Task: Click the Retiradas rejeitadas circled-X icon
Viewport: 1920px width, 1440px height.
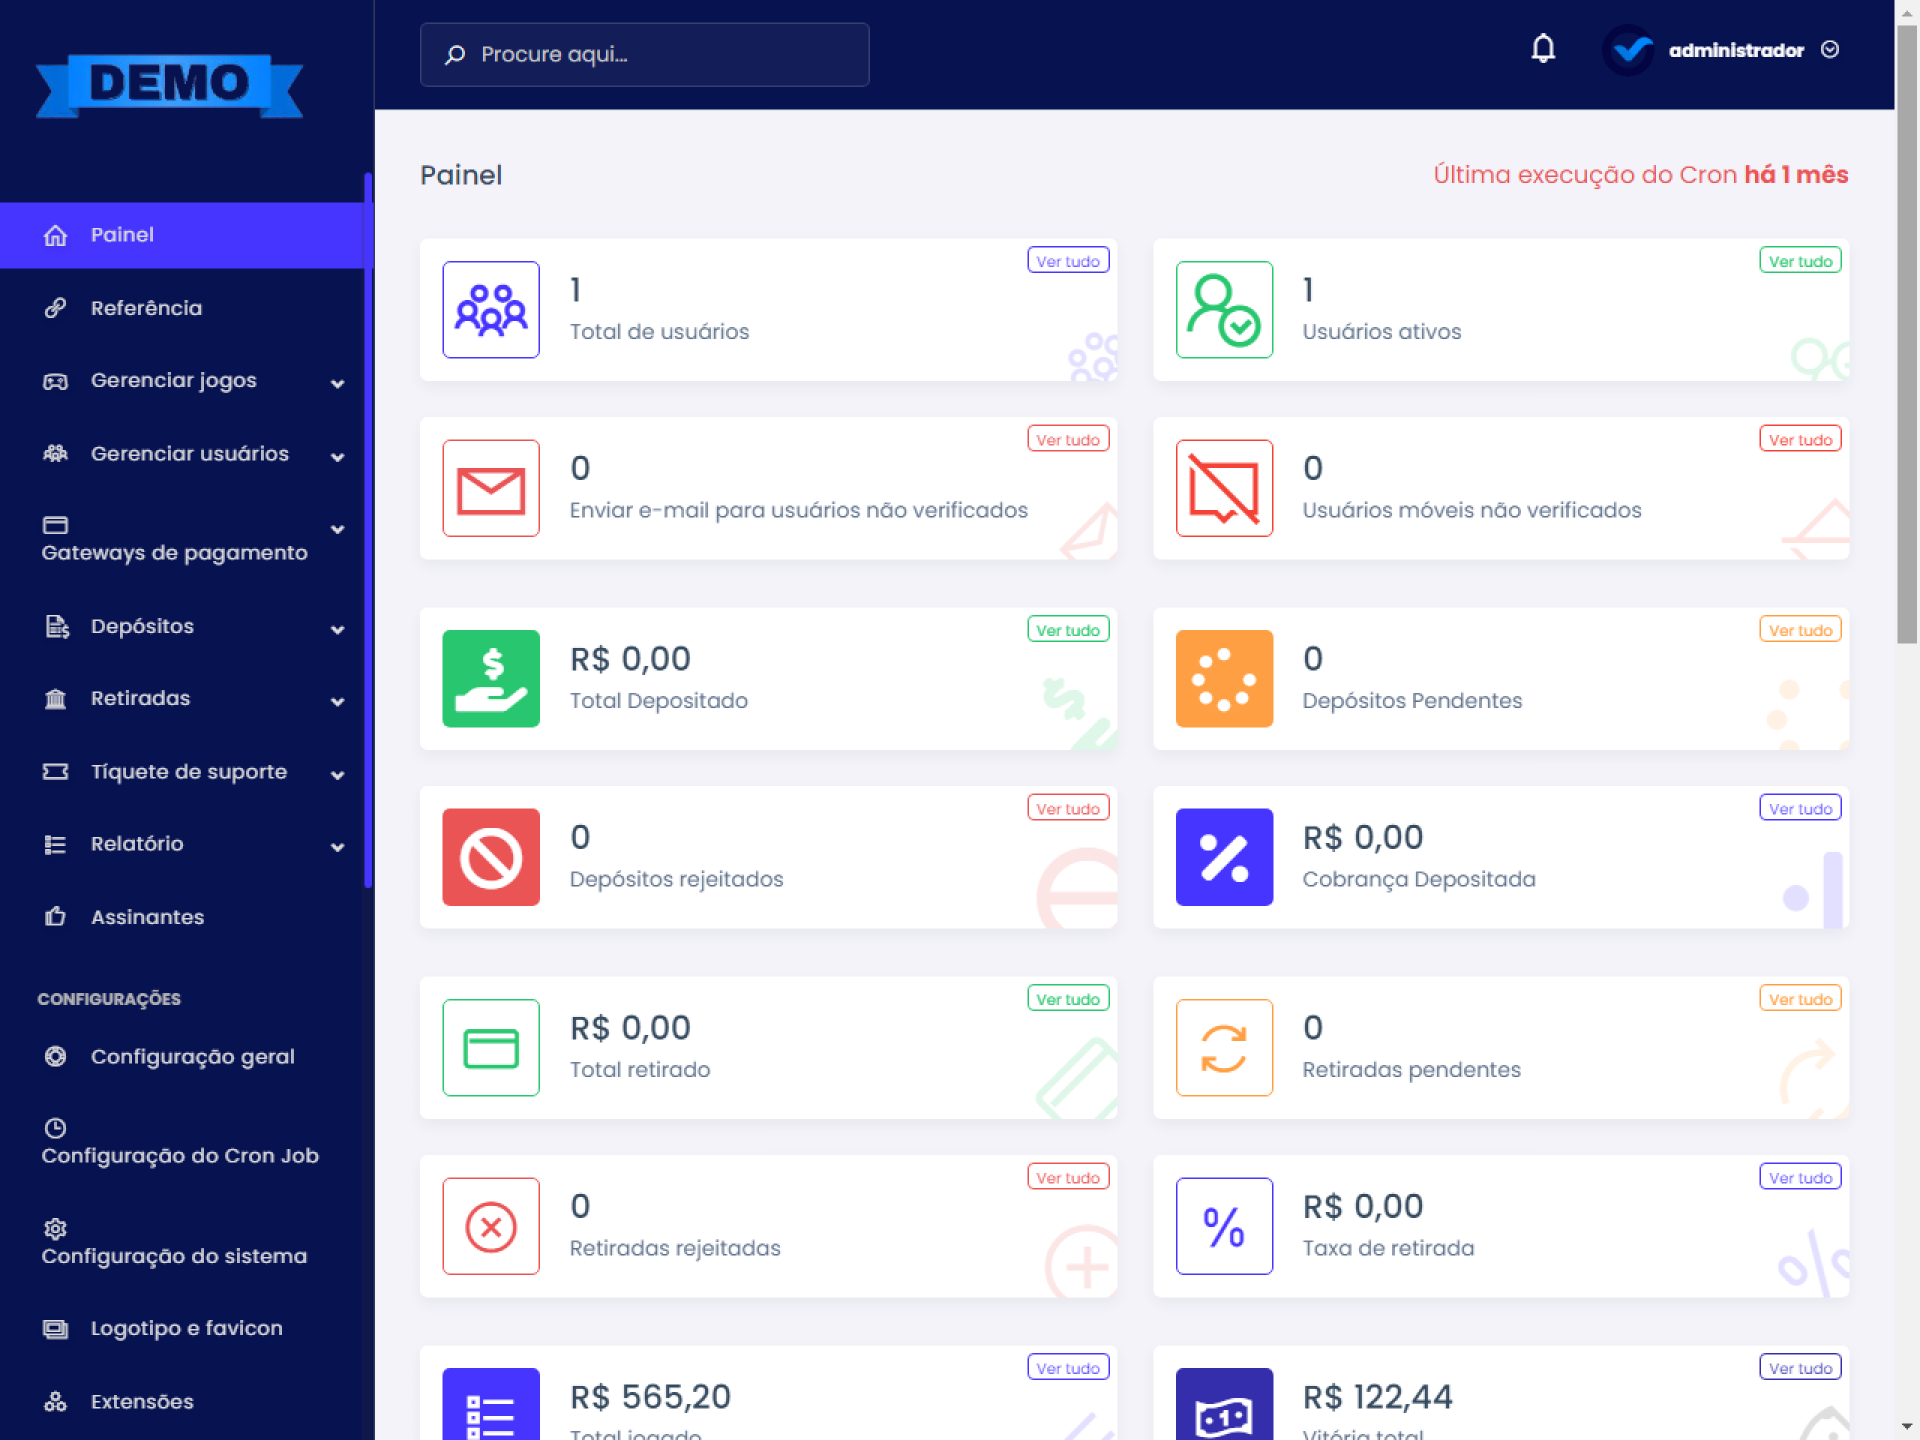Action: coord(491,1226)
